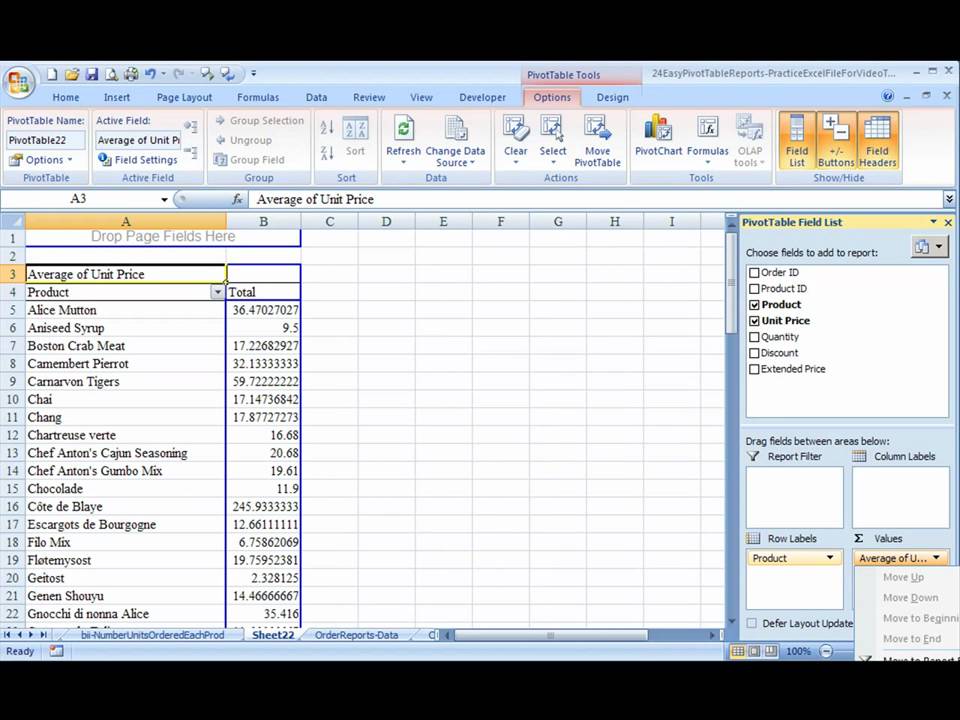Expand the formula bar
Screen dimensions: 960x720
(x=948, y=199)
